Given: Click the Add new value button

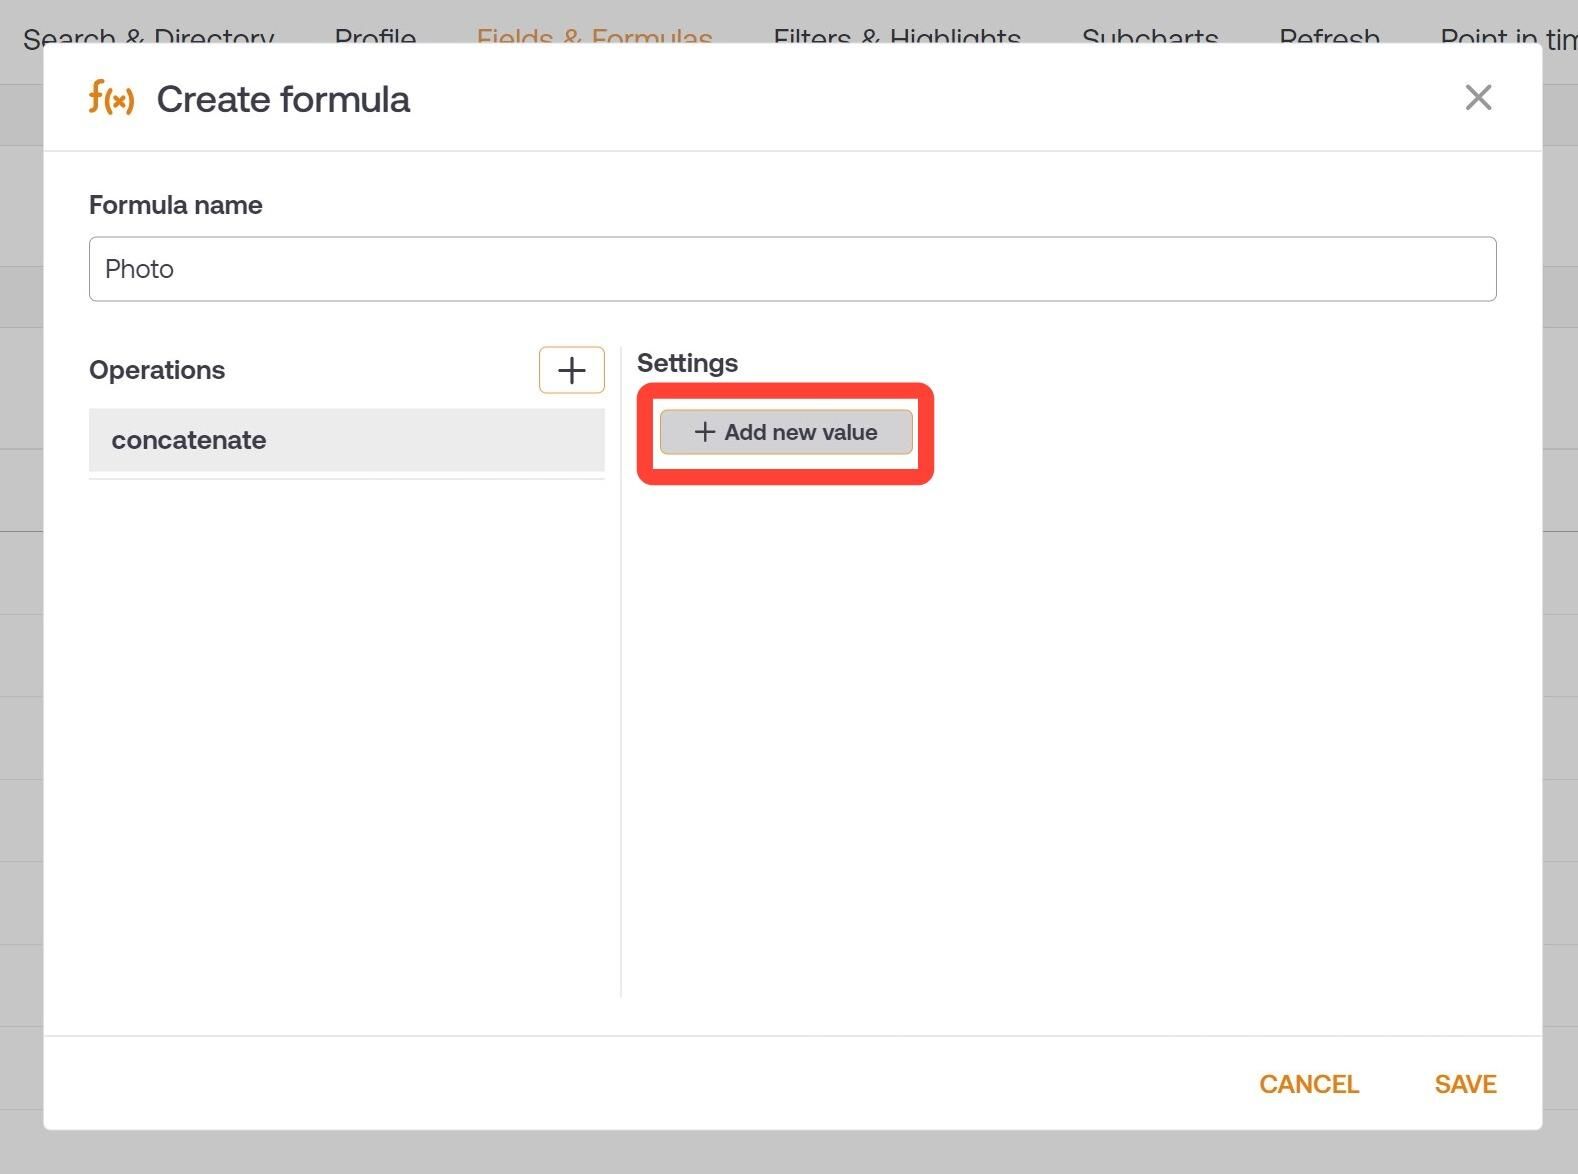Looking at the screenshot, I should tap(786, 432).
